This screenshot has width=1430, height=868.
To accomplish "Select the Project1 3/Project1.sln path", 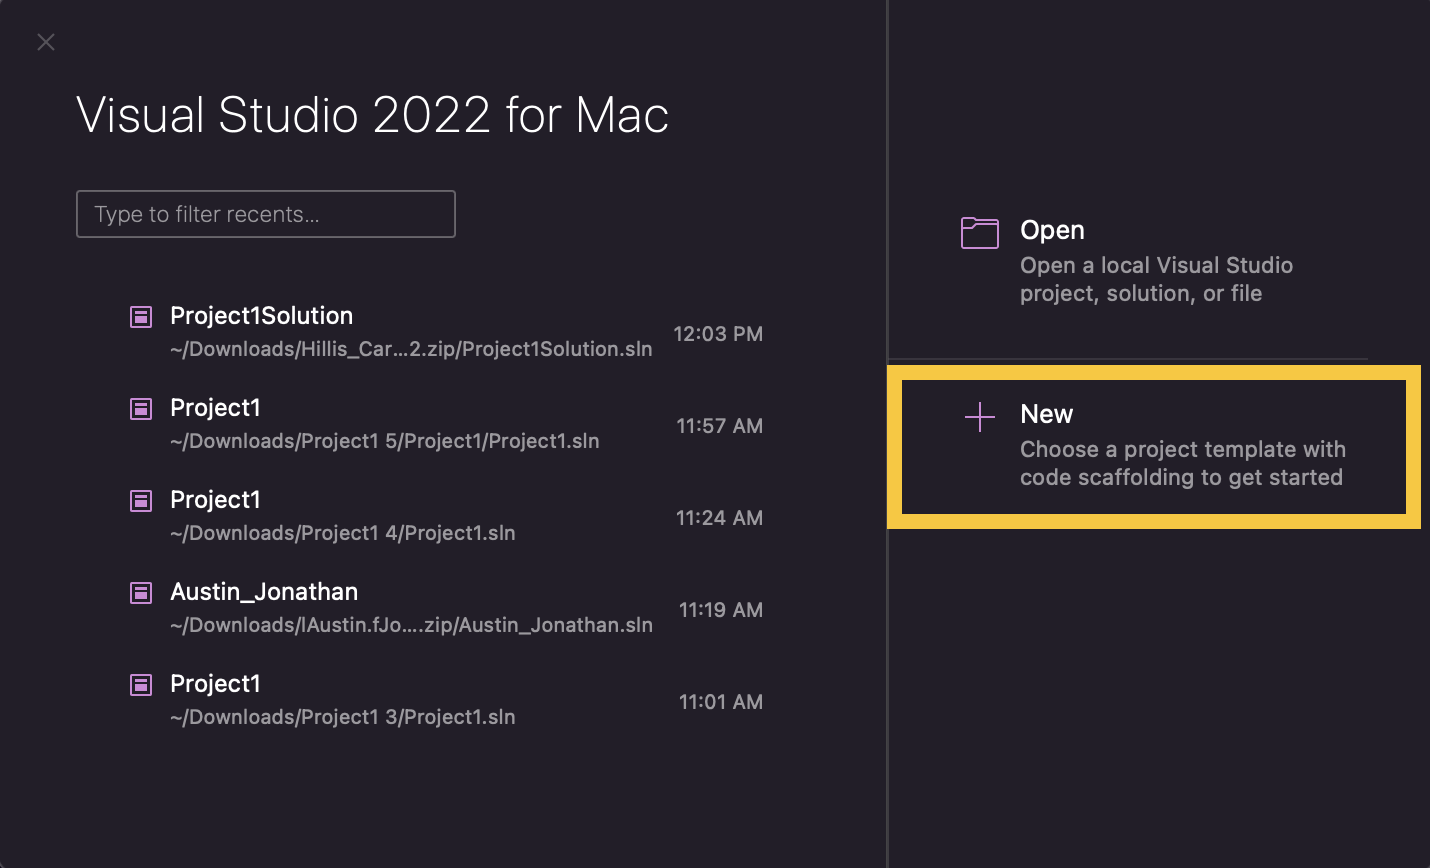I will (x=343, y=717).
